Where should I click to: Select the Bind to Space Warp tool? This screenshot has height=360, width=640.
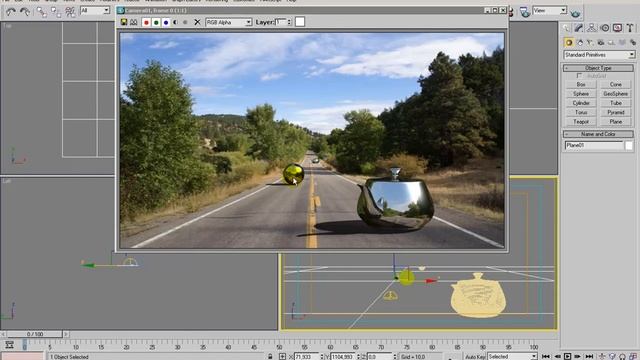(x=71, y=12)
